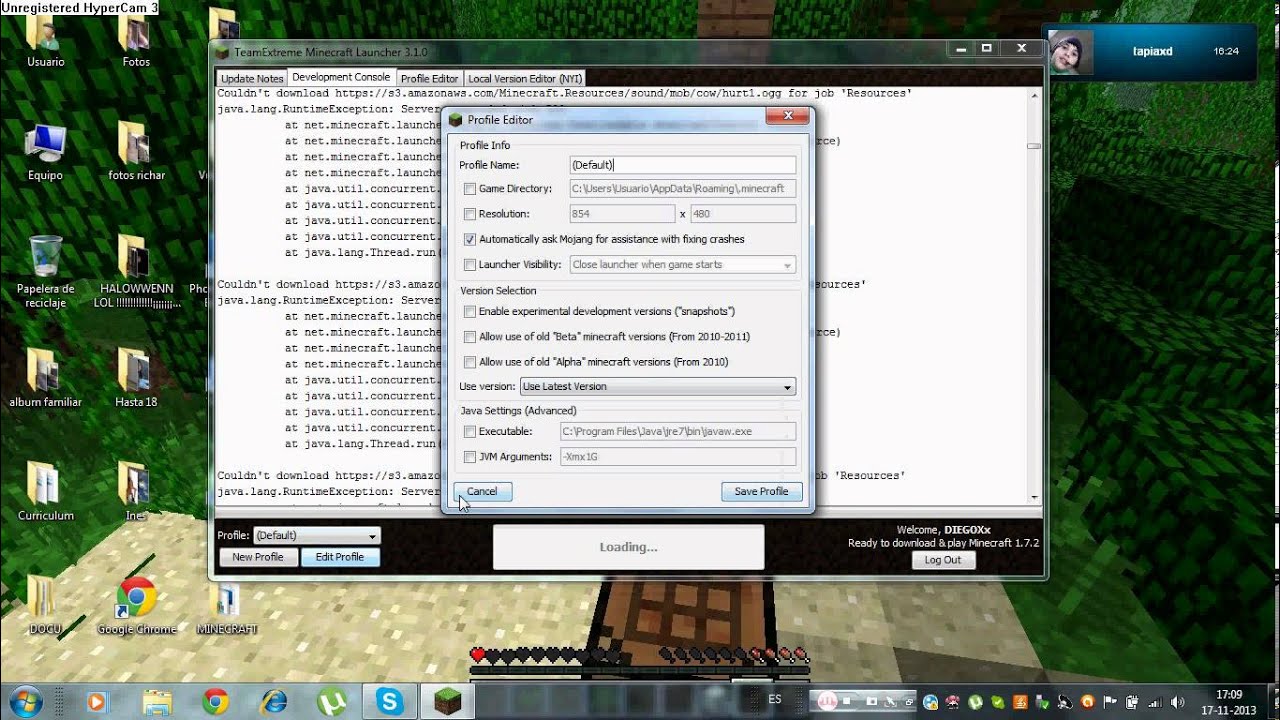
Task: Open the Curriculum folder
Action: pos(45,492)
